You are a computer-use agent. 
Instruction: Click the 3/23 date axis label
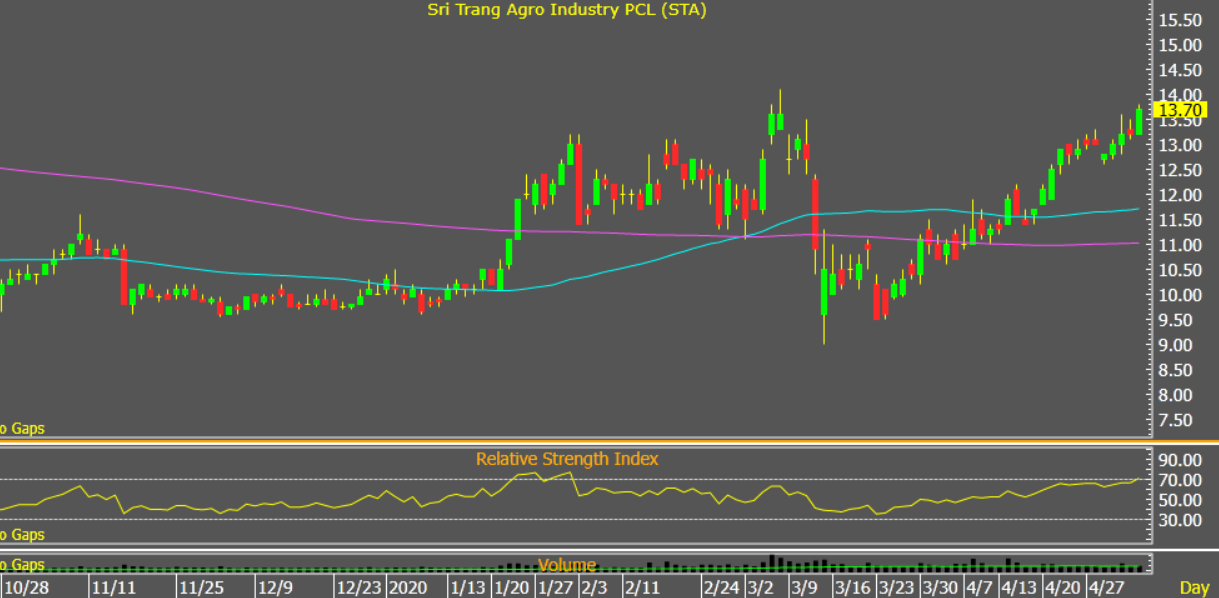(898, 587)
